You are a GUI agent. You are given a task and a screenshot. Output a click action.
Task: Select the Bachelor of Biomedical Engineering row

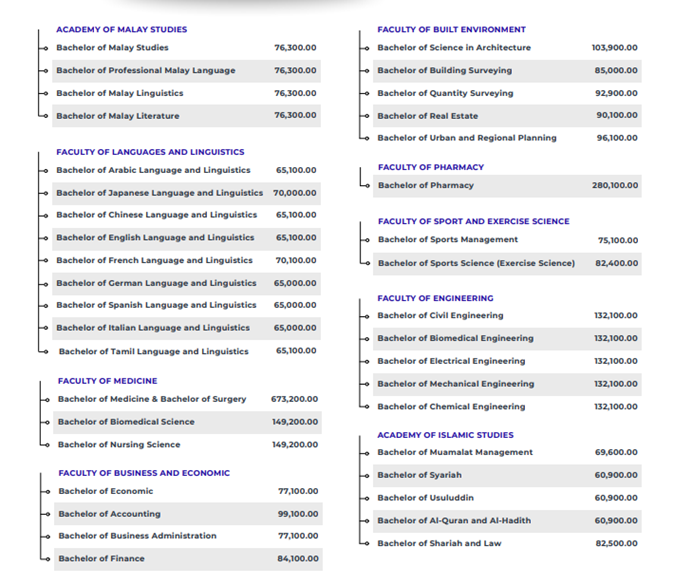[507, 338]
